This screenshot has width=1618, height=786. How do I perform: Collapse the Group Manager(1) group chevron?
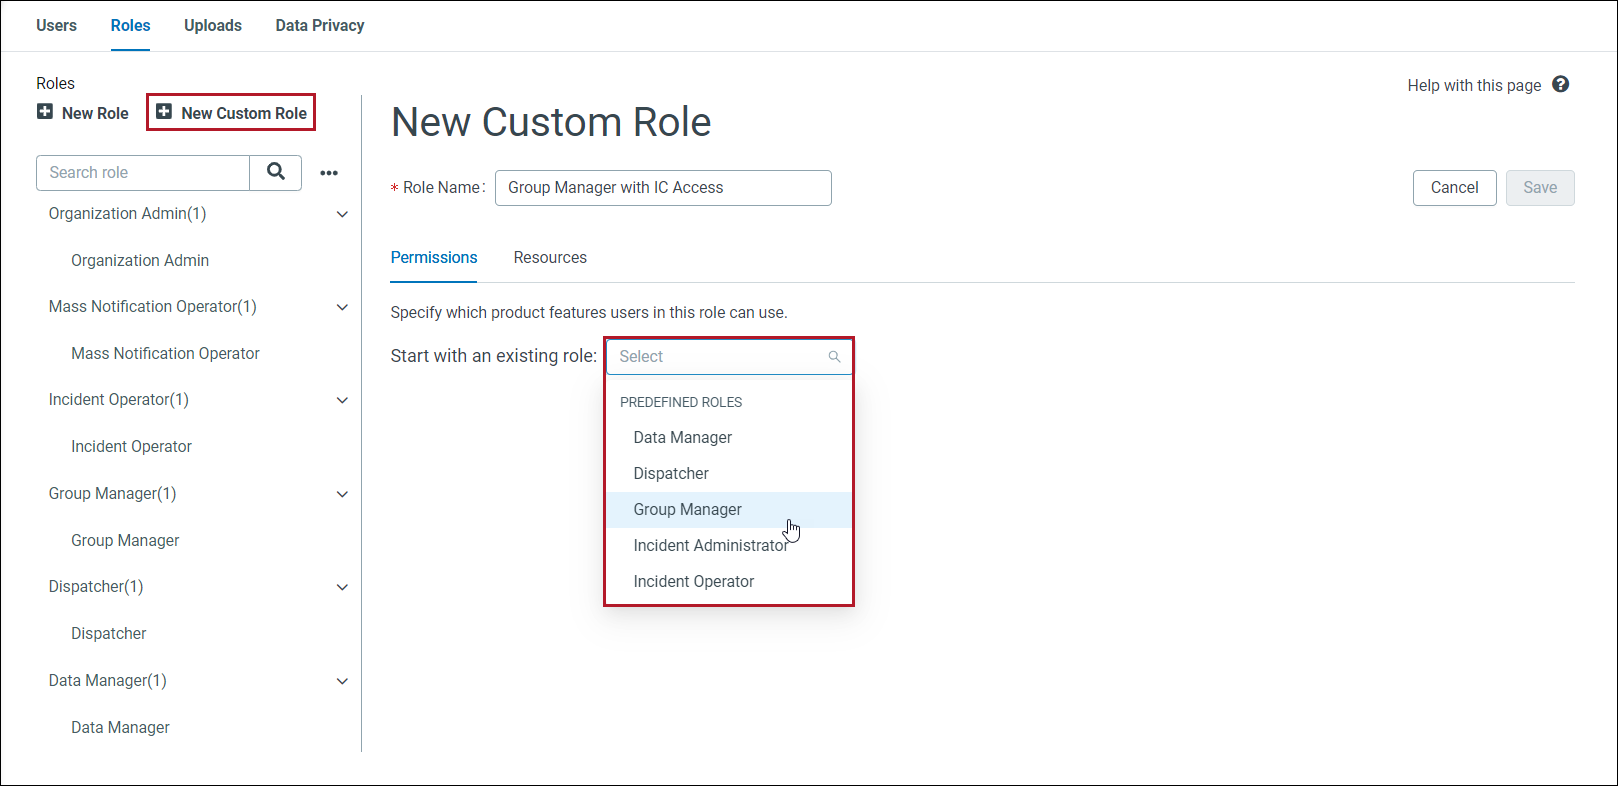coord(342,494)
